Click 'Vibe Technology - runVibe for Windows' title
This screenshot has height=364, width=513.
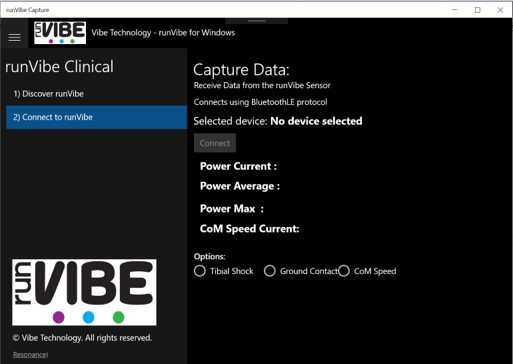(163, 33)
